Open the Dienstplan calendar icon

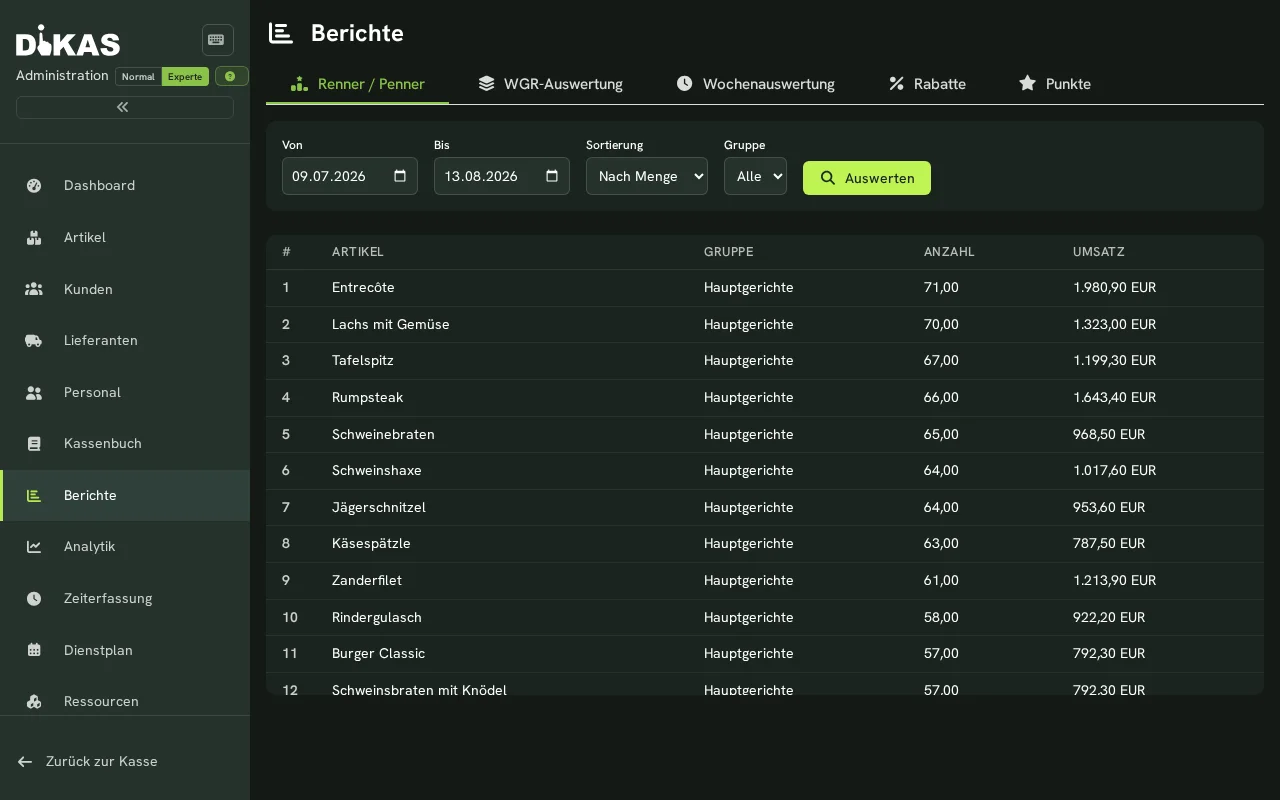[34, 650]
